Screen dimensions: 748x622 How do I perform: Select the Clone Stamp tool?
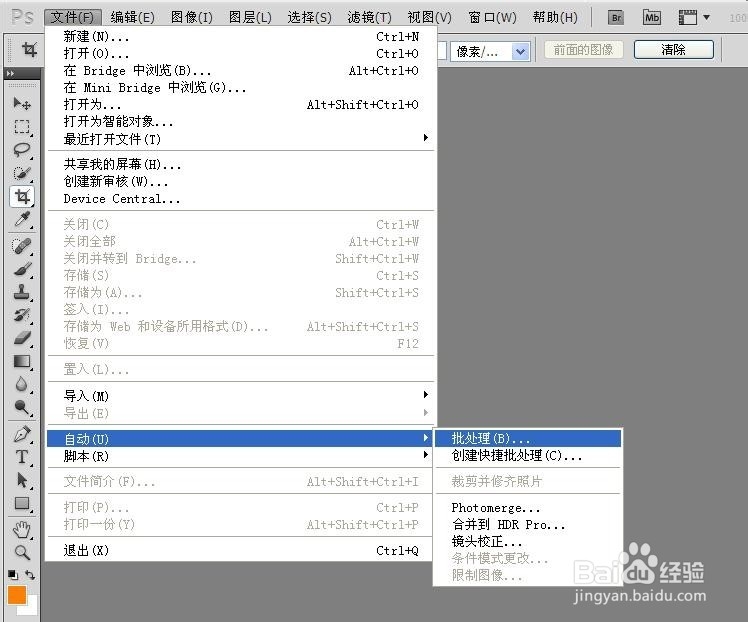[22, 292]
